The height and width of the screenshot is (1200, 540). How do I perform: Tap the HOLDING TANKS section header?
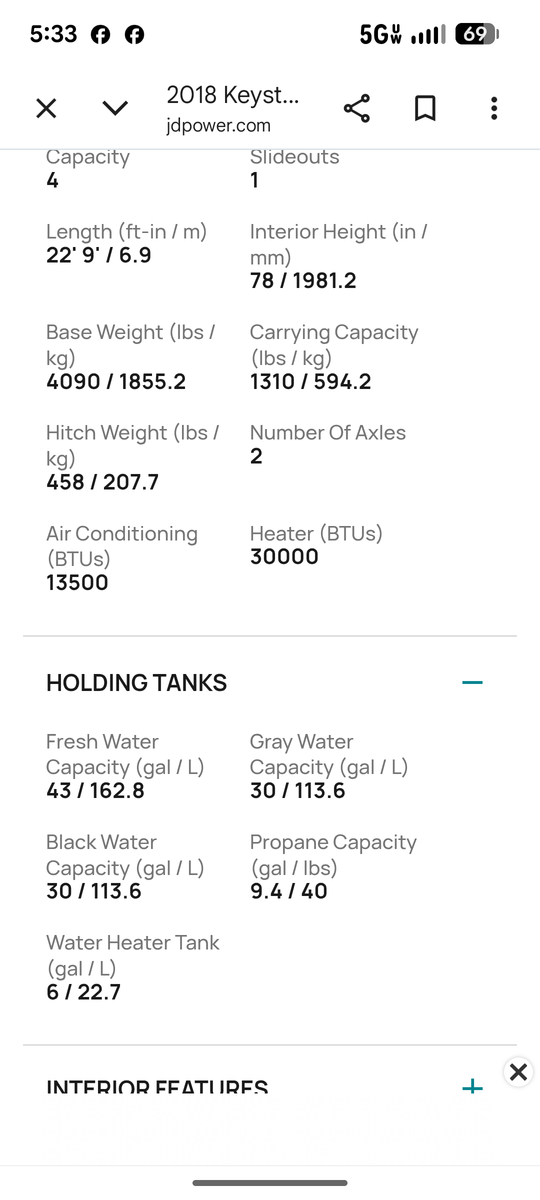click(136, 683)
